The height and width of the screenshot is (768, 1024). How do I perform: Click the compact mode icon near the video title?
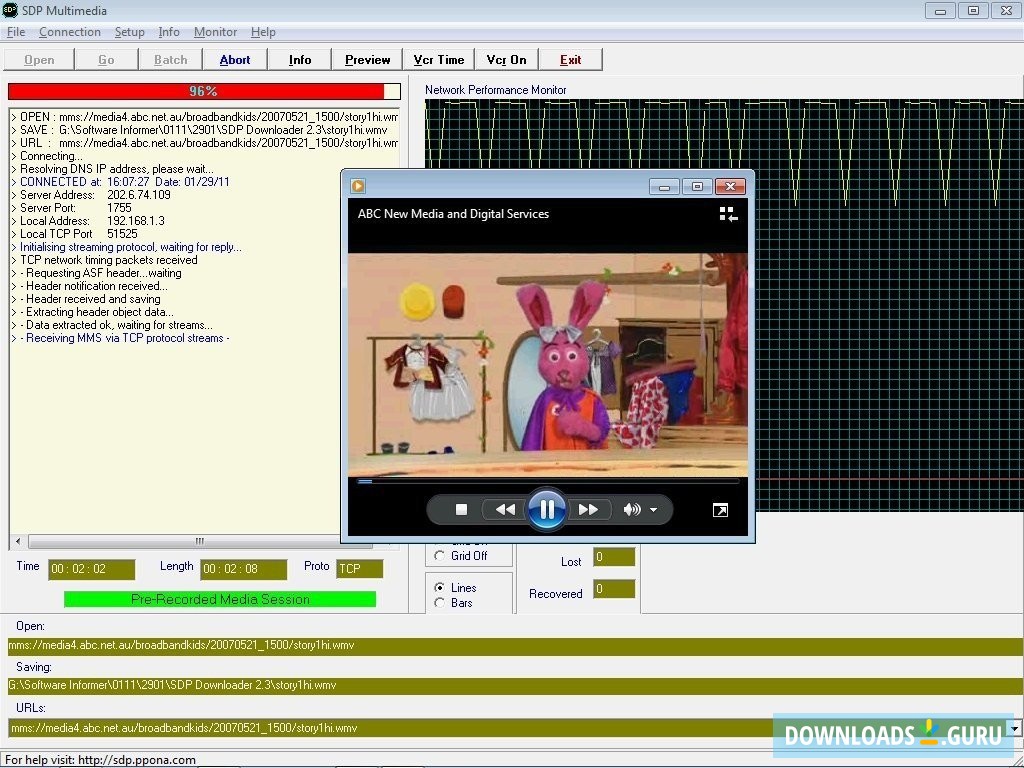(727, 214)
